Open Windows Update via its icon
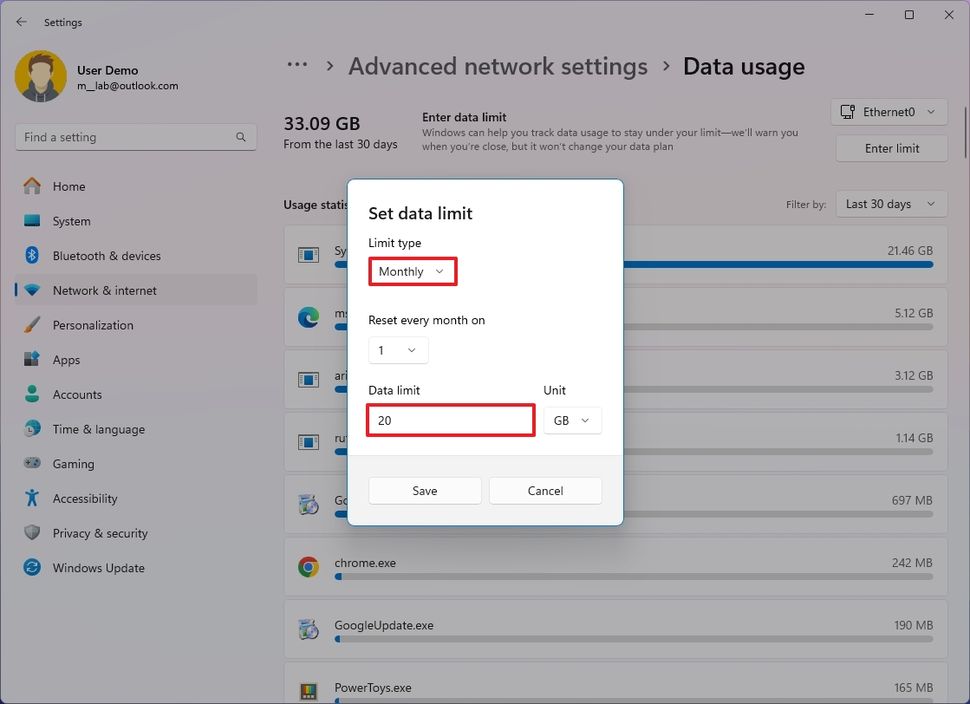The image size is (970, 704). [33, 567]
